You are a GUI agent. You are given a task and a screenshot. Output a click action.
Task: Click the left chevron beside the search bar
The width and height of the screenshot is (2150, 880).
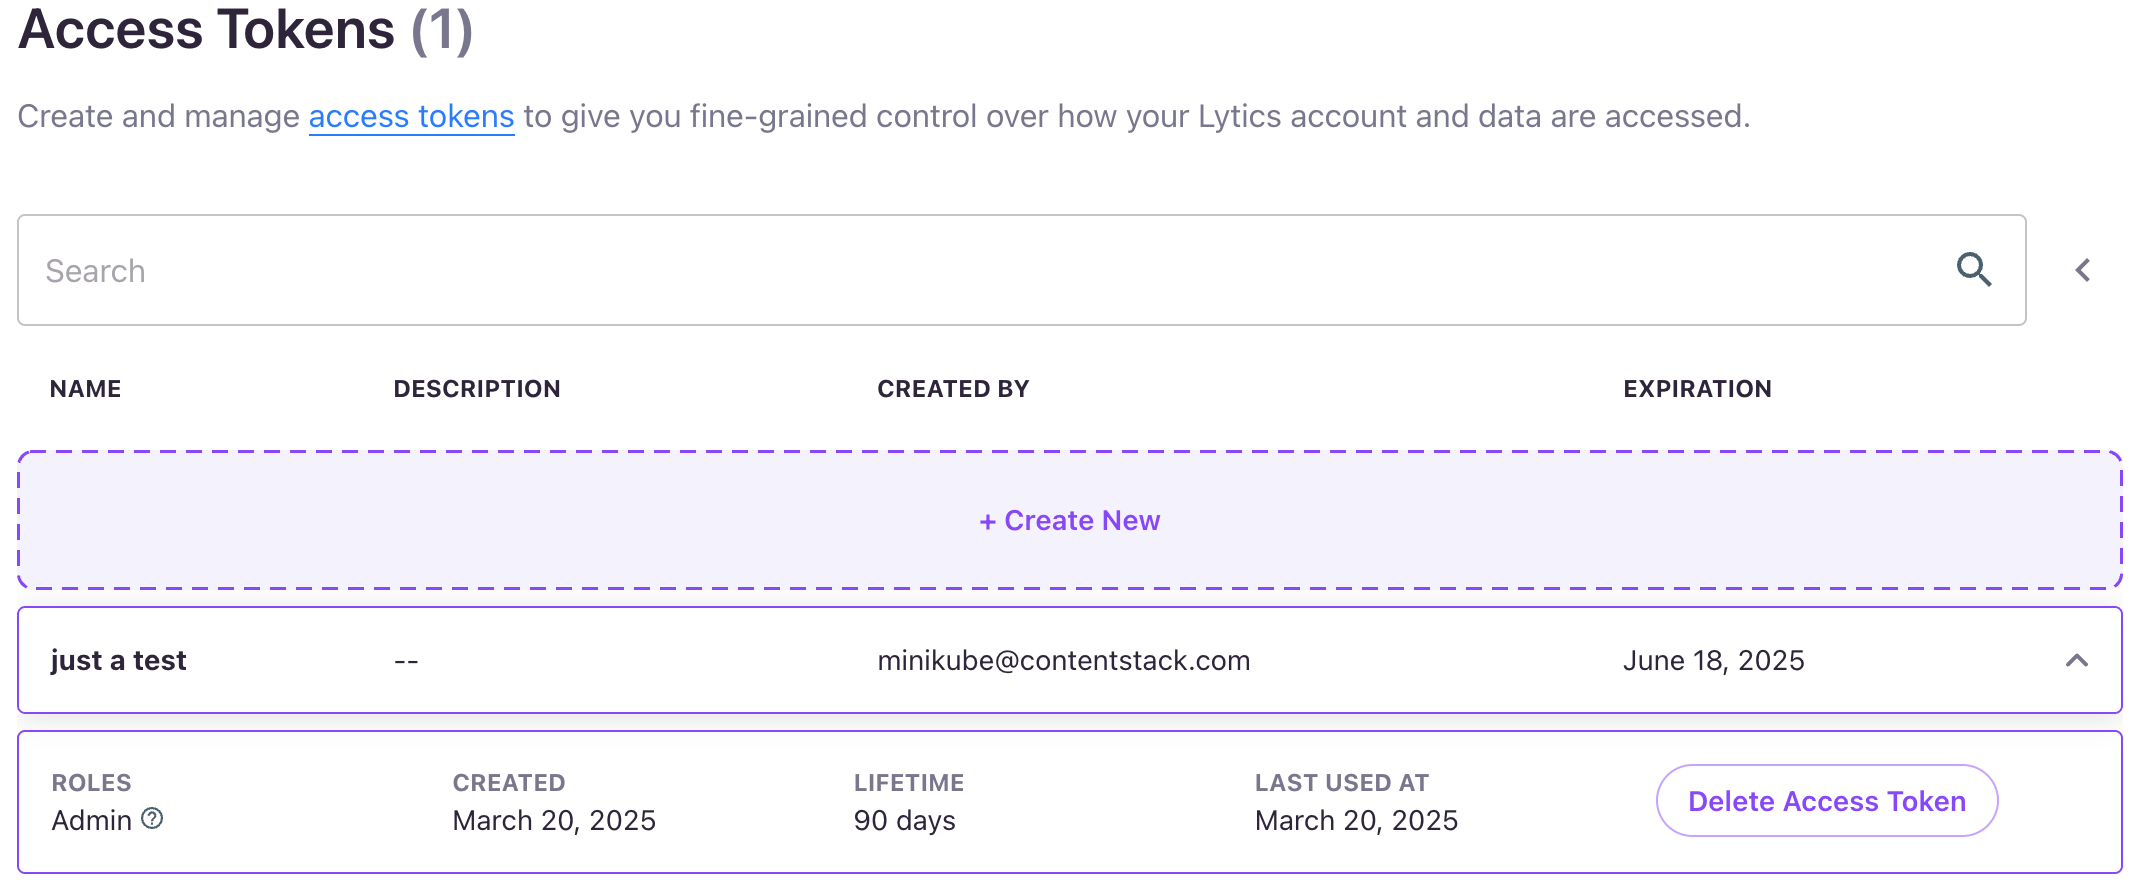tap(2083, 270)
